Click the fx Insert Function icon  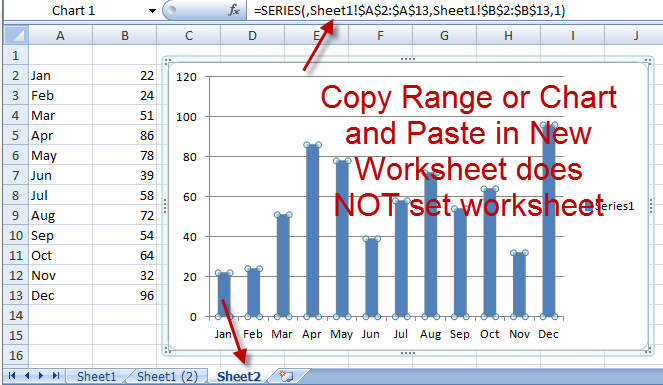234,10
